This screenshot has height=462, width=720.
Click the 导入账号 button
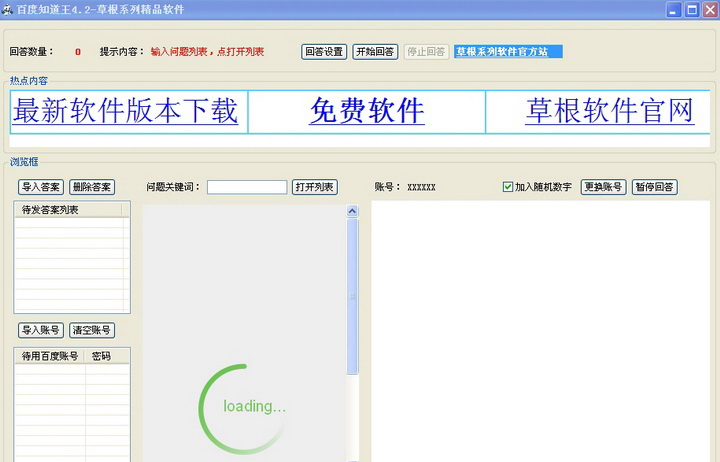coord(41,330)
